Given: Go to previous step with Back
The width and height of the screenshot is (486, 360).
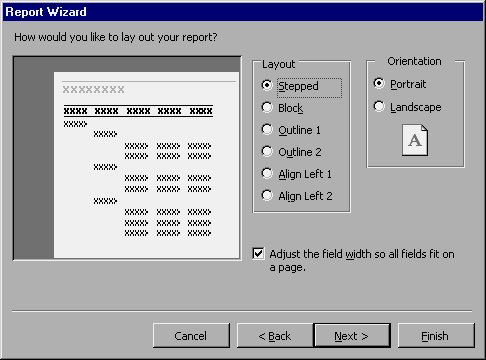Looking at the screenshot, I should click(x=275, y=335).
